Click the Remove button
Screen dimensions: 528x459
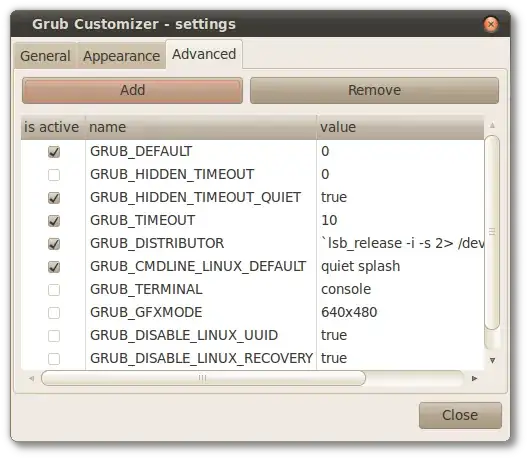click(x=374, y=90)
